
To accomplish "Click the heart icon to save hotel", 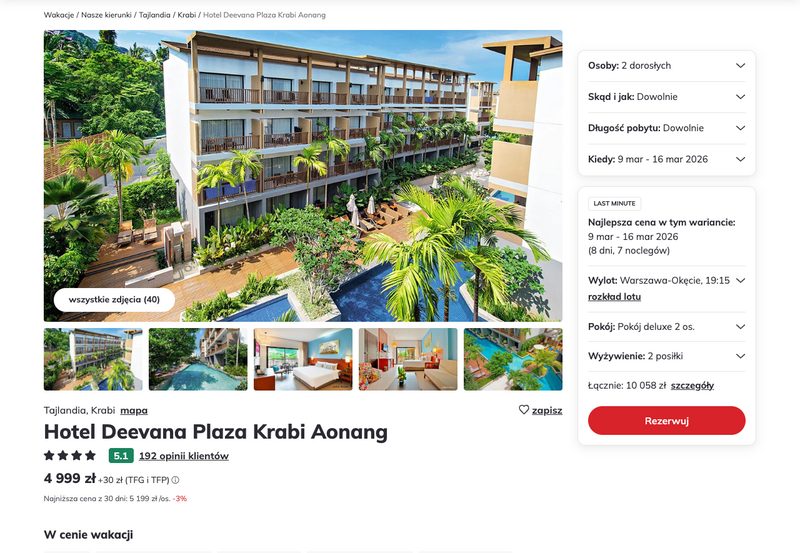I will (523, 410).
